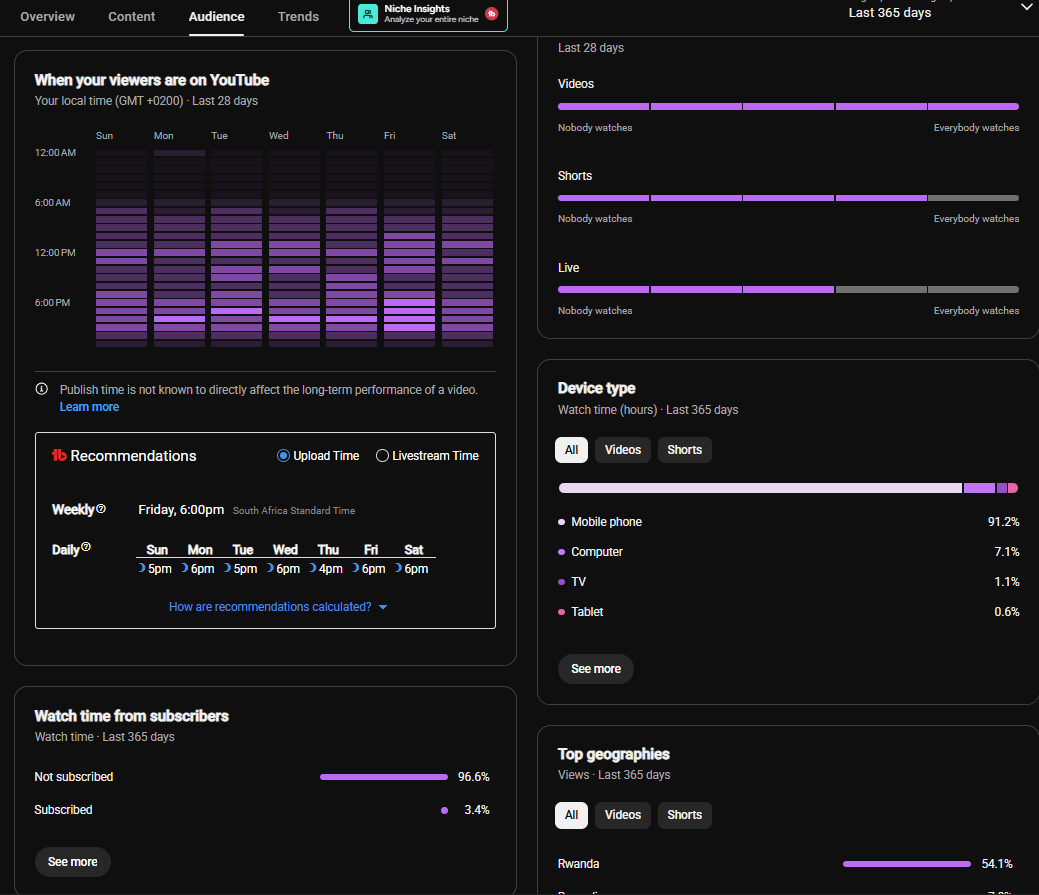Click See more under Watch time from subscribers

coord(72,862)
